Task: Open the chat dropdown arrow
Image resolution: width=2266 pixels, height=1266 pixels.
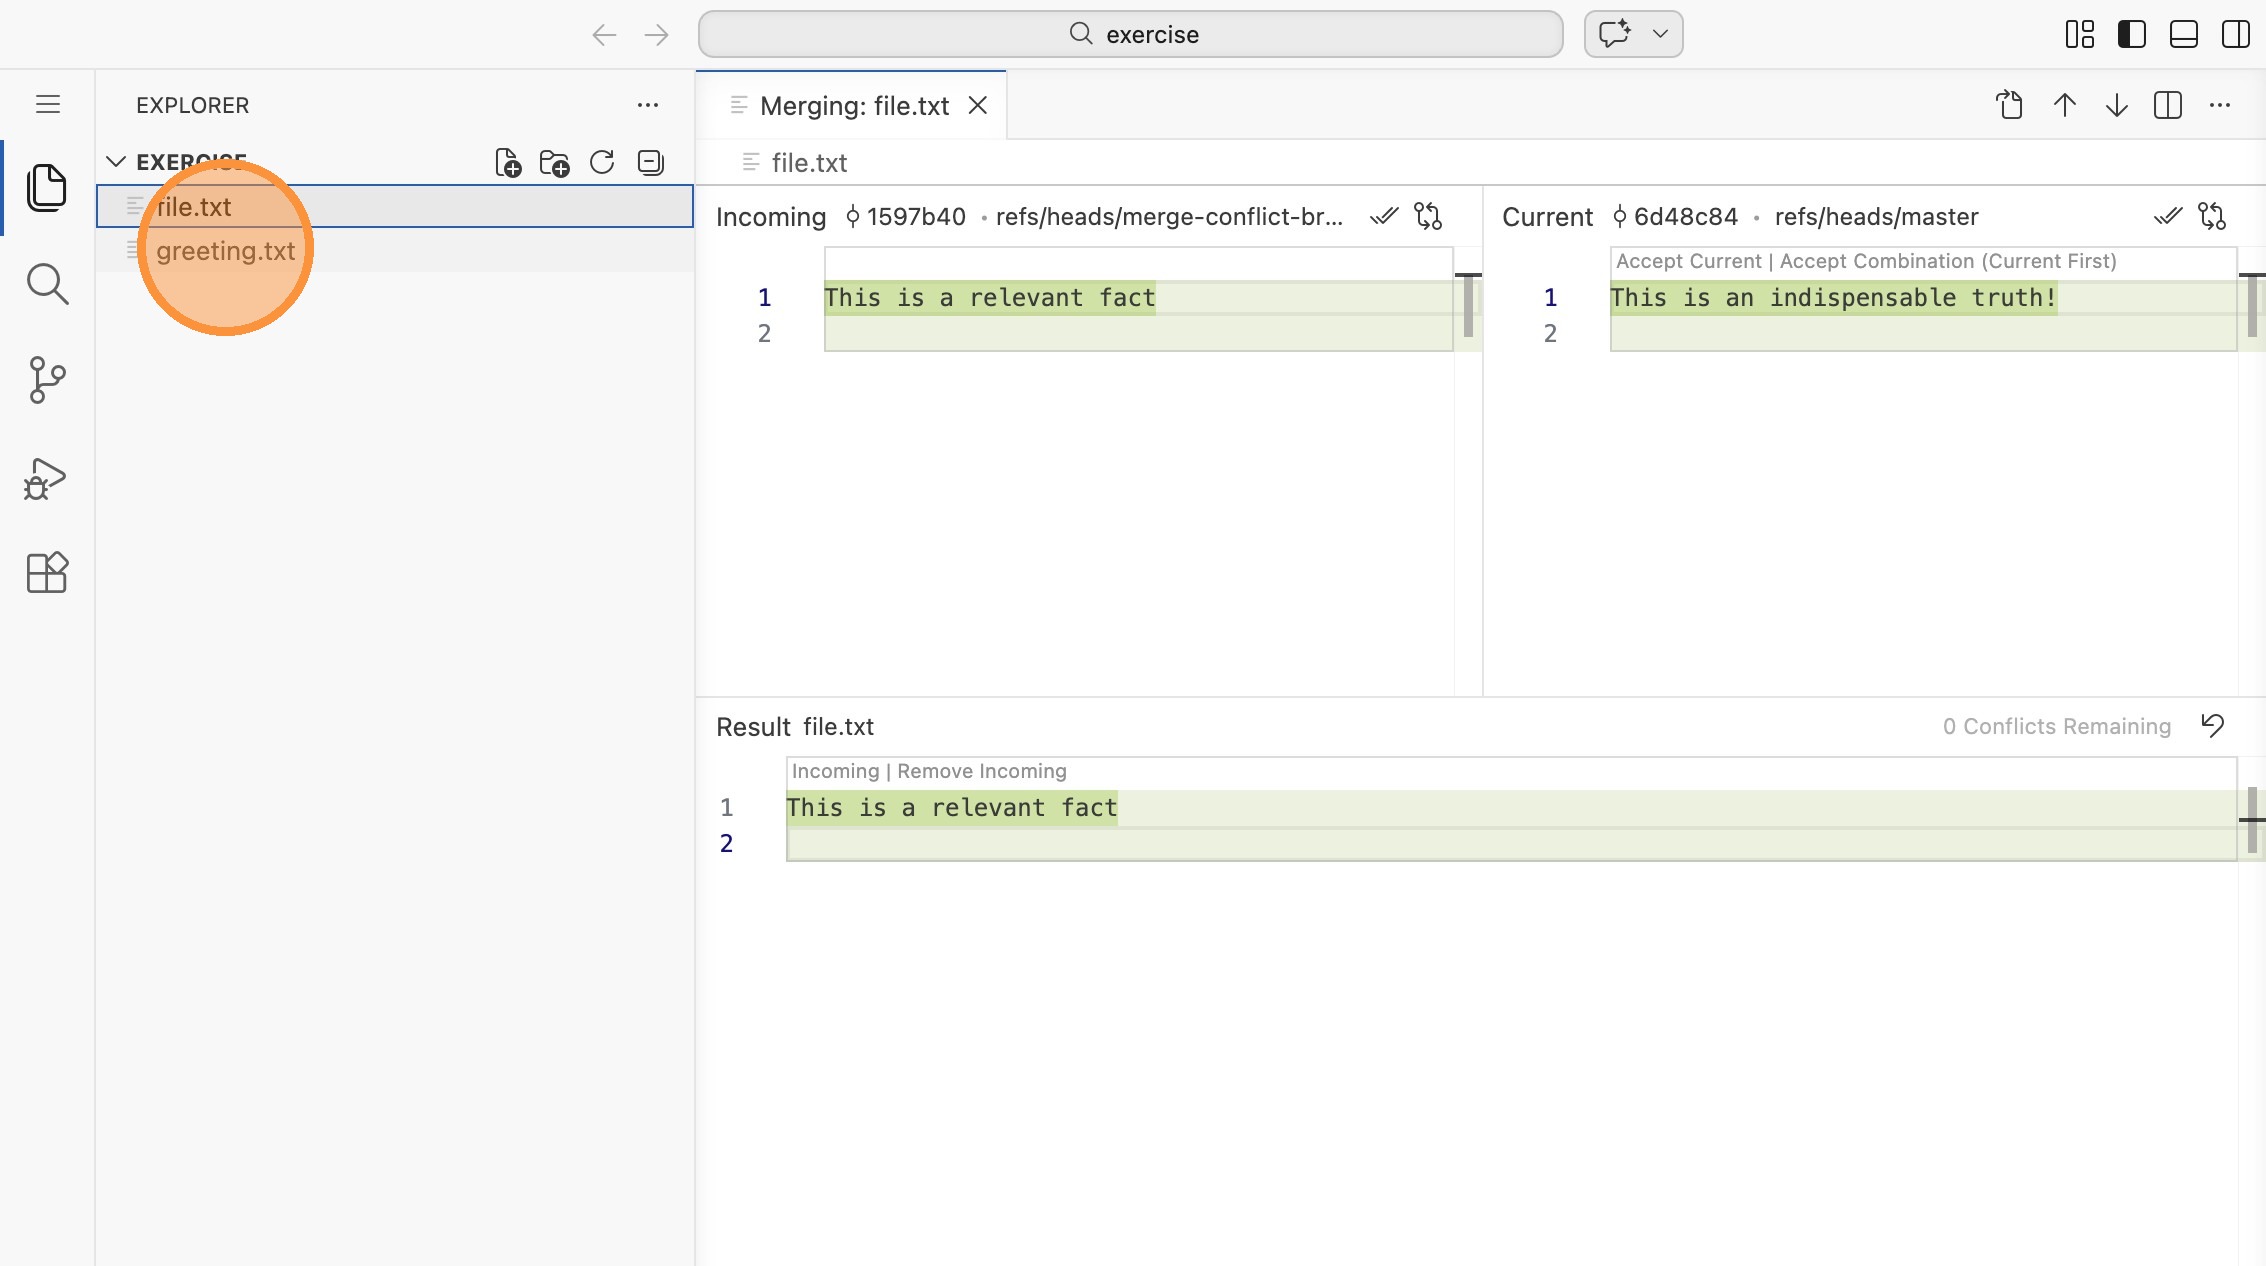Action: pyautogui.click(x=1661, y=34)
